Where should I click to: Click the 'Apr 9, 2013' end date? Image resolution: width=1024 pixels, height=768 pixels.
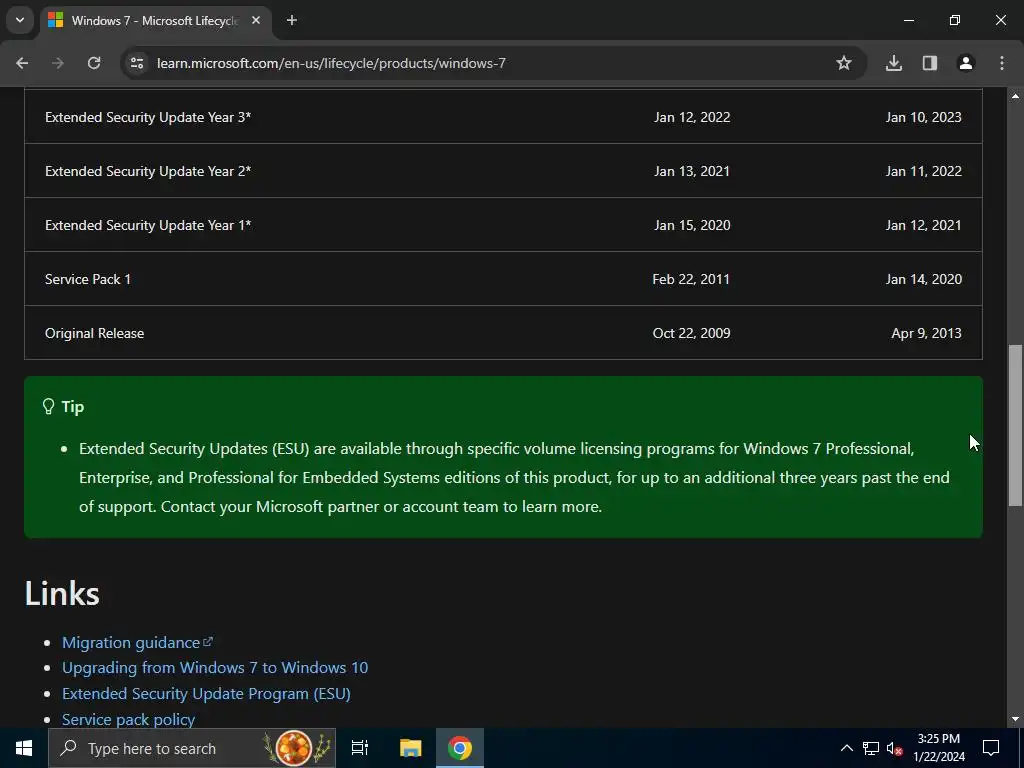click(x=927, y=333)
